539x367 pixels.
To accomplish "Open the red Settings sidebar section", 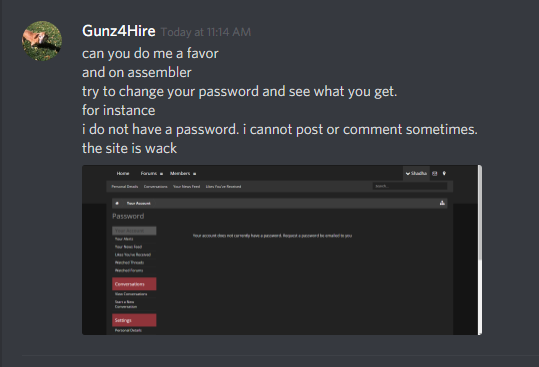I will pyautogui.click(x=134, y=320).
